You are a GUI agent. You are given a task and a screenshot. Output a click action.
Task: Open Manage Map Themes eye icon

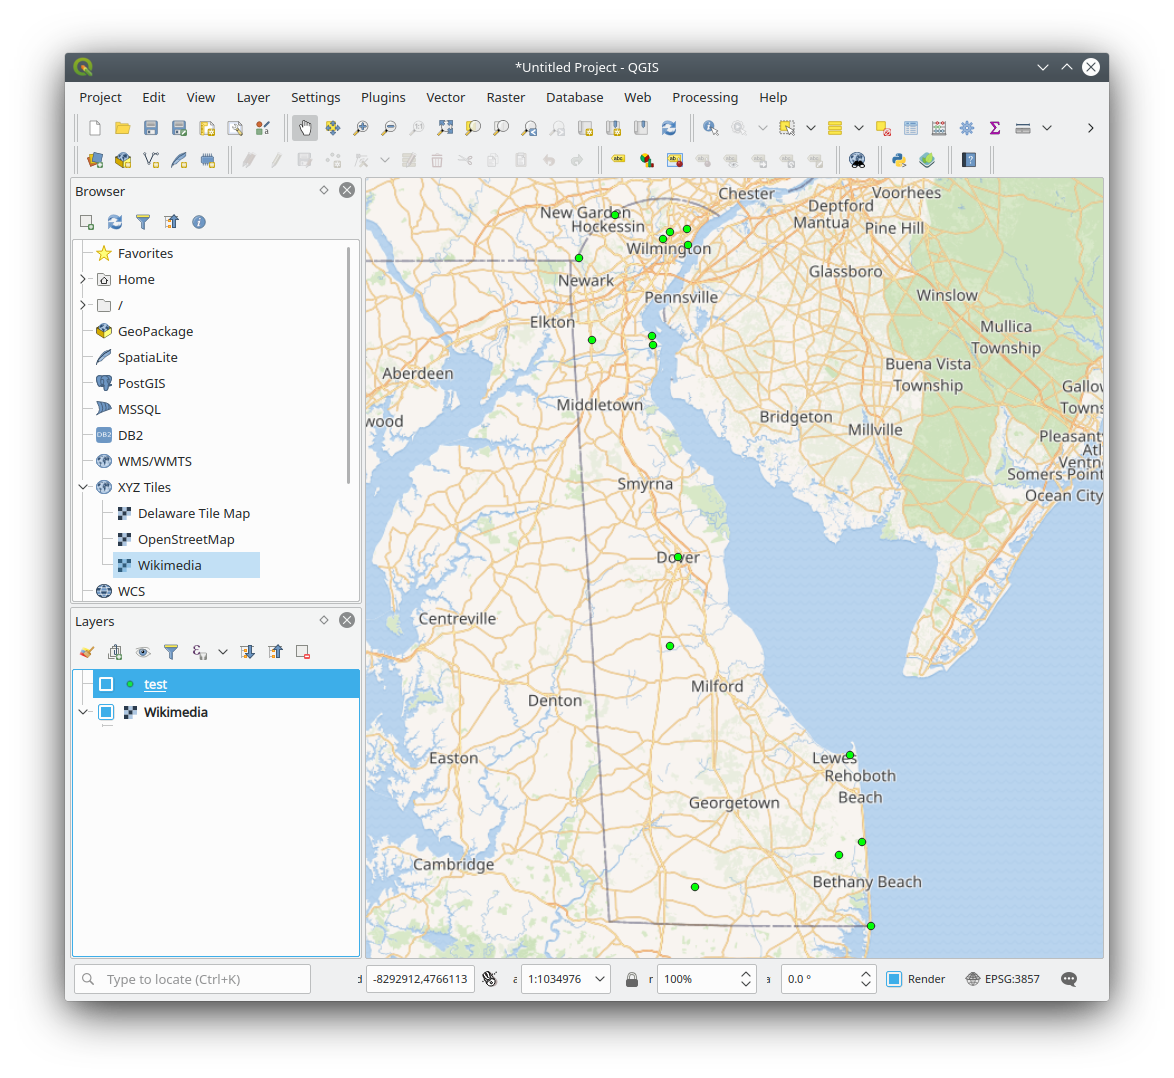(142, 652)
